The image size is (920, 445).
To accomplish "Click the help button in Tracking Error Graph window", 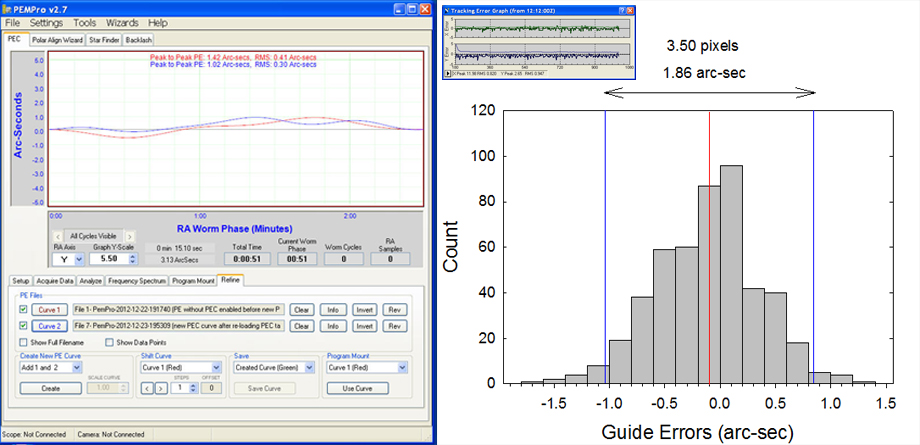I will point(622,11).
